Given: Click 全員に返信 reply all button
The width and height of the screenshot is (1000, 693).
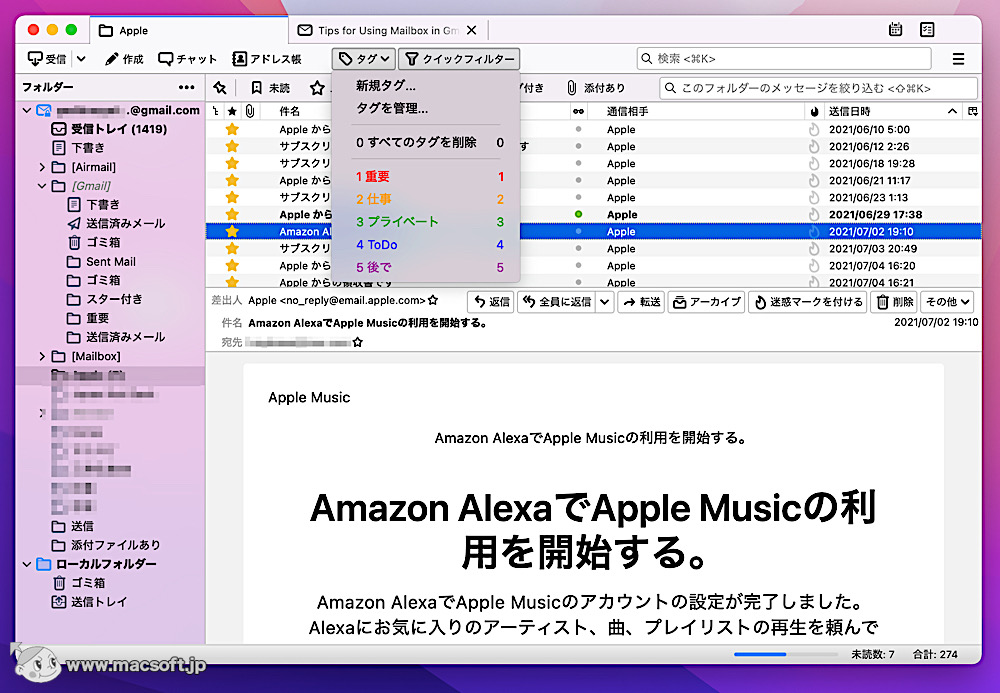Looking at the screenshot, I should pyautogui.click(x=557, y=302).
